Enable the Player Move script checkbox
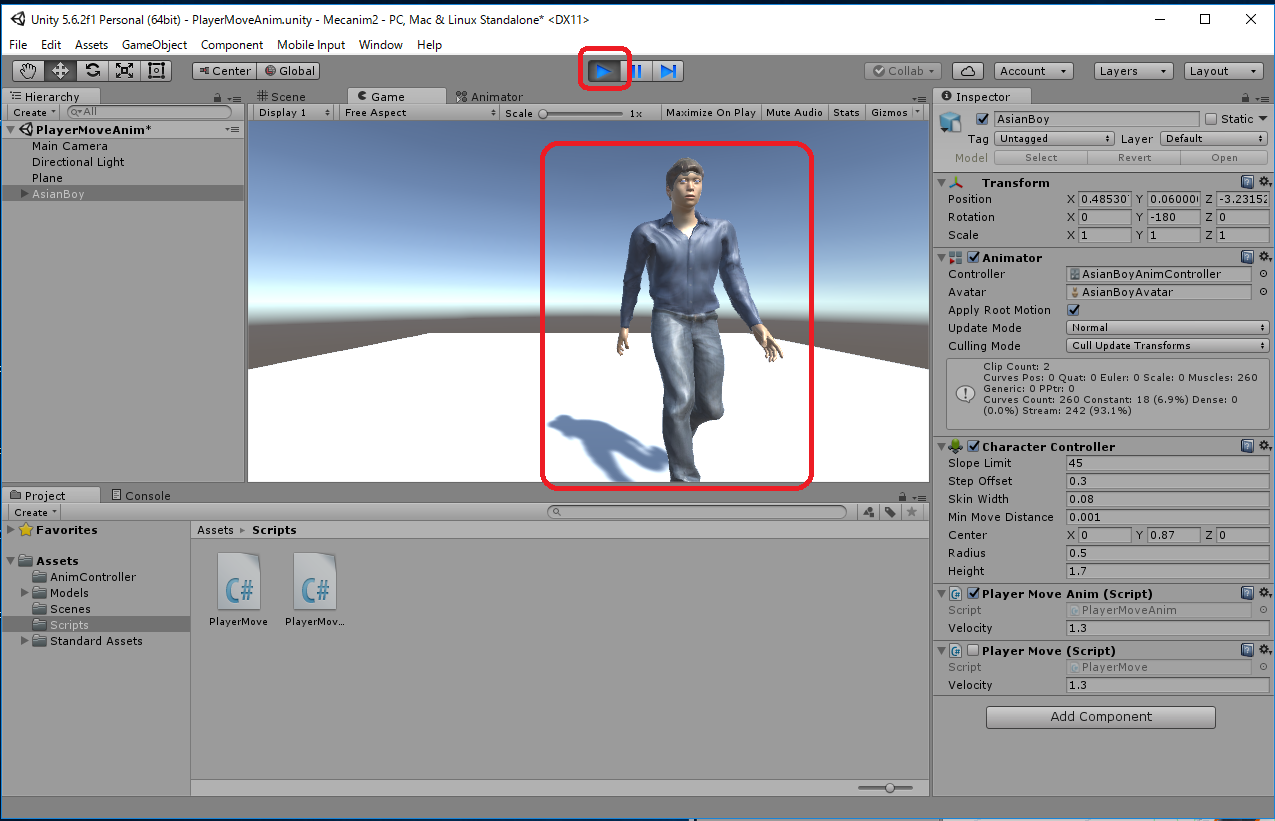The height and width of the screenshot is (821, 1275). tap(973, 651)
